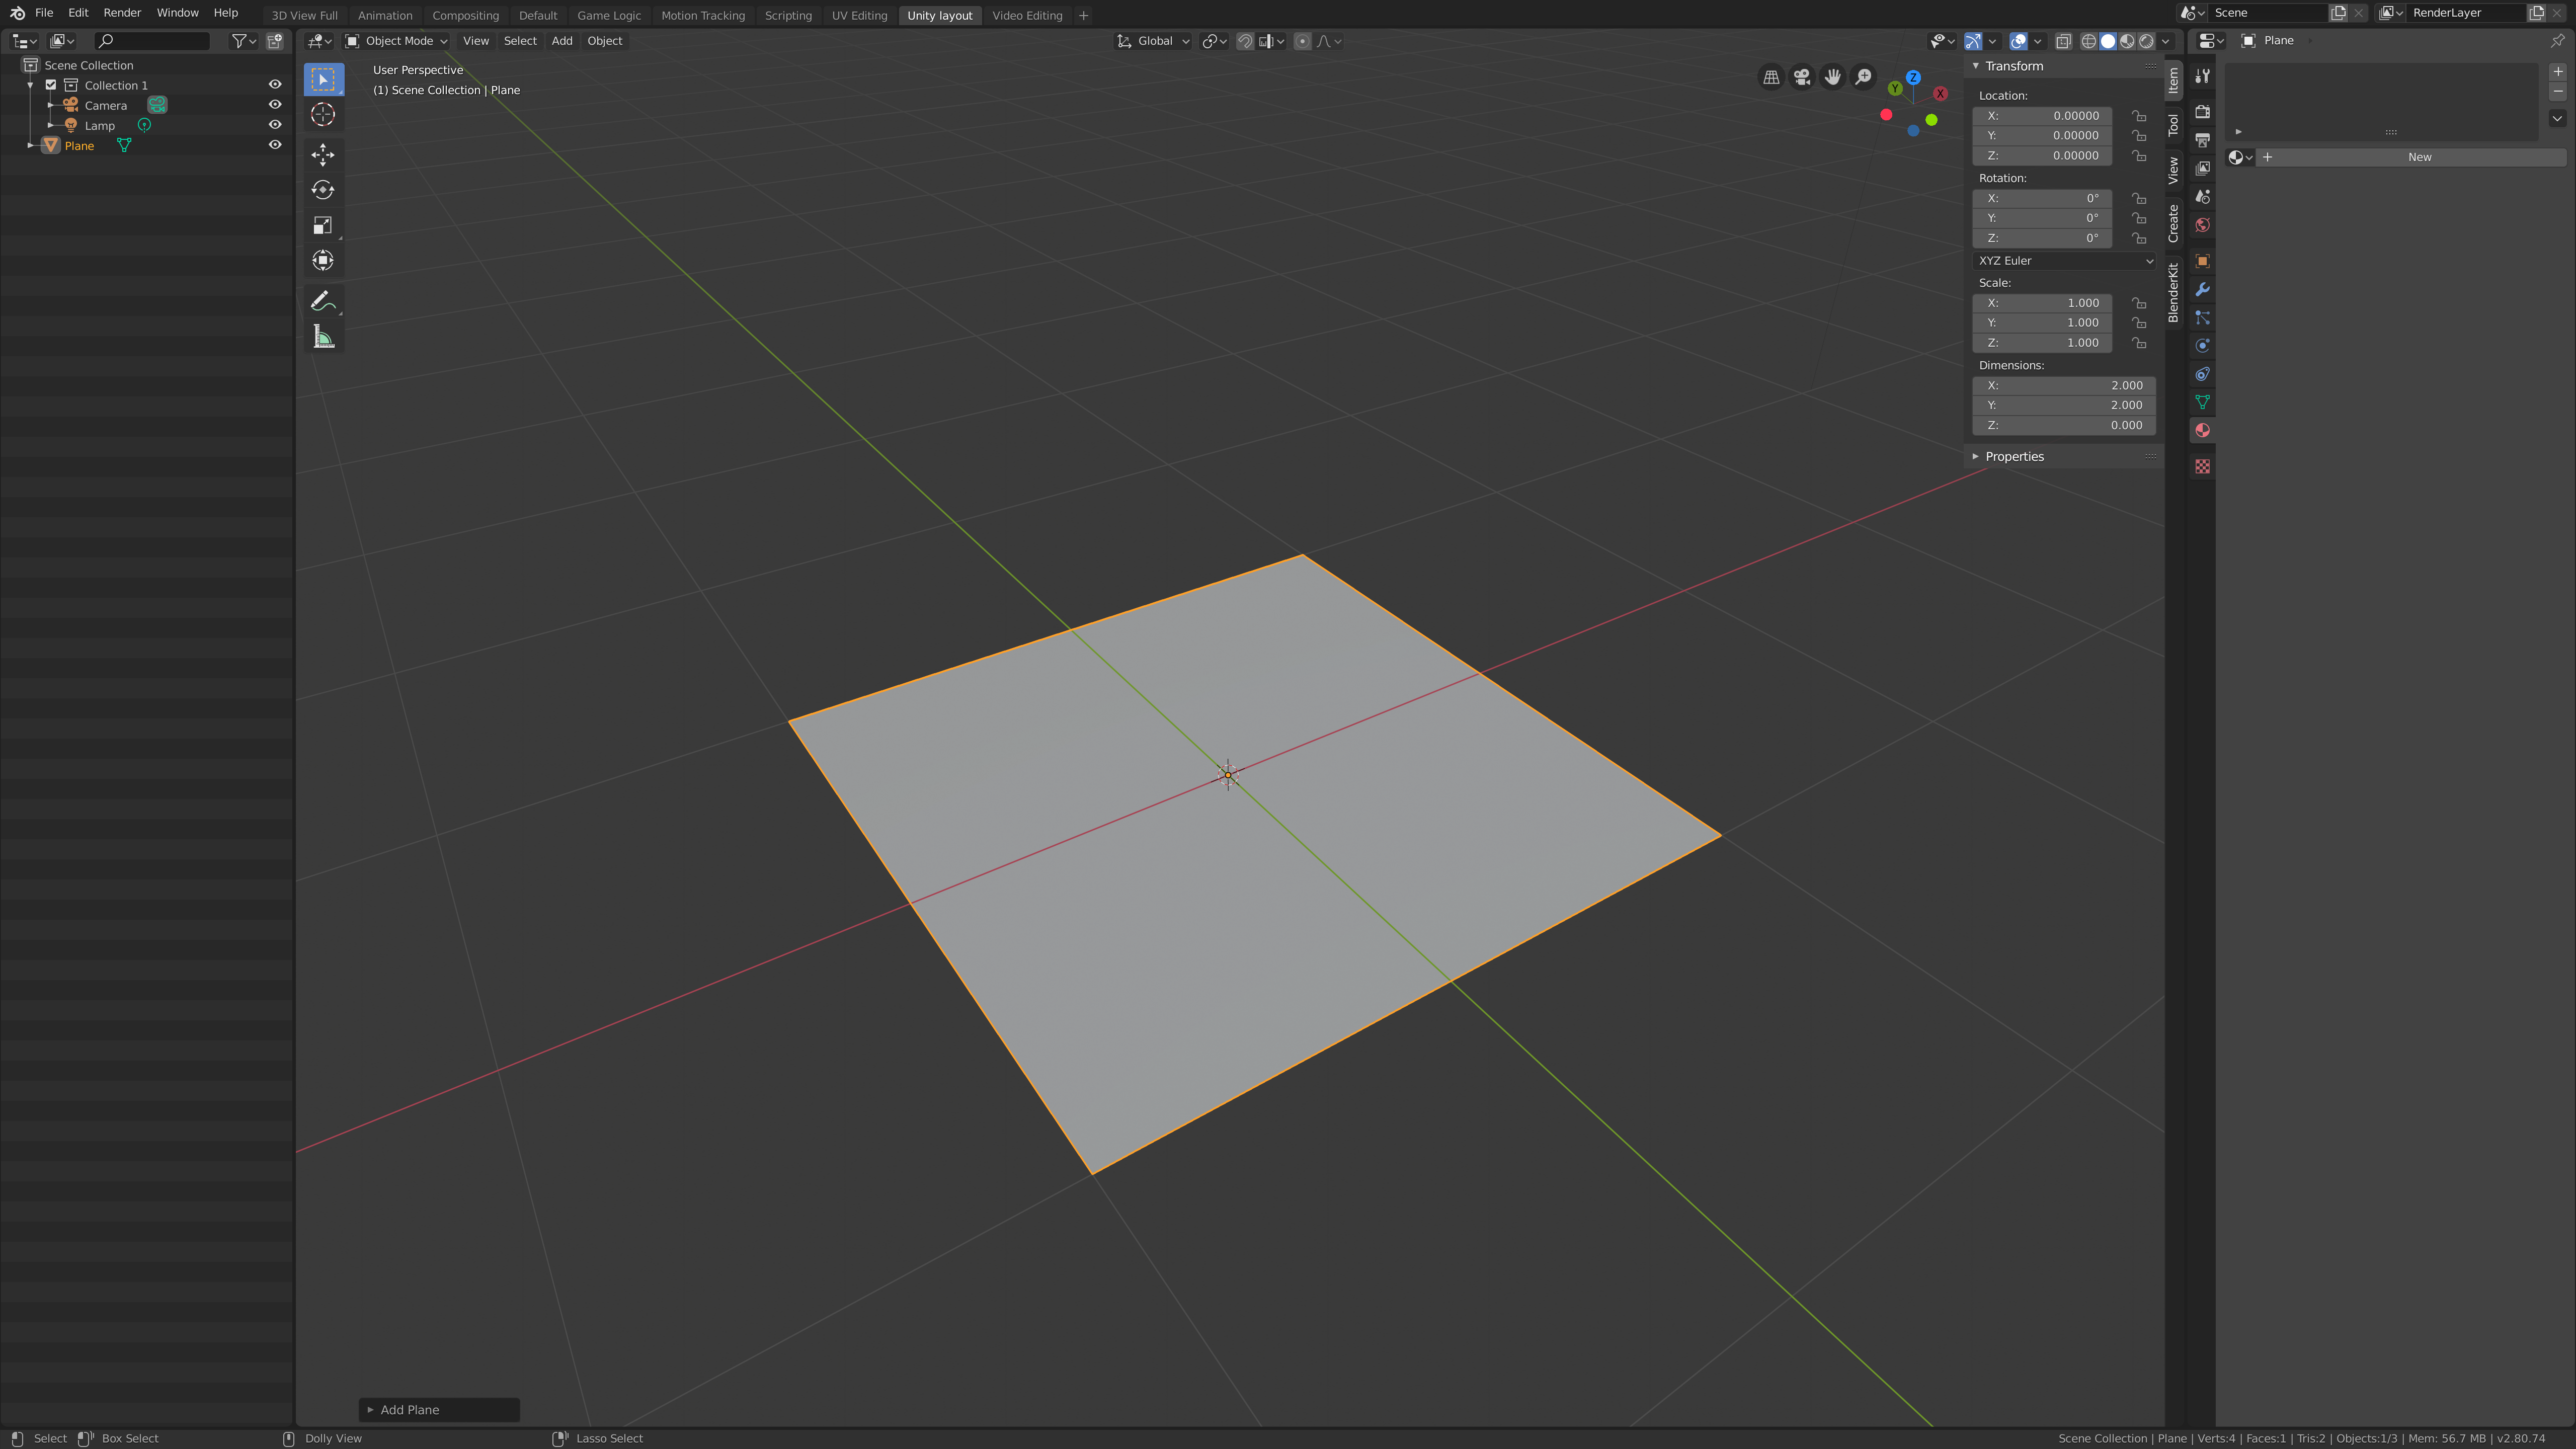Image resolution: width=2576 pixels, height=1449 pixels.
Task: Open the View Layer properties tab
Action: tap(2202, 168)
